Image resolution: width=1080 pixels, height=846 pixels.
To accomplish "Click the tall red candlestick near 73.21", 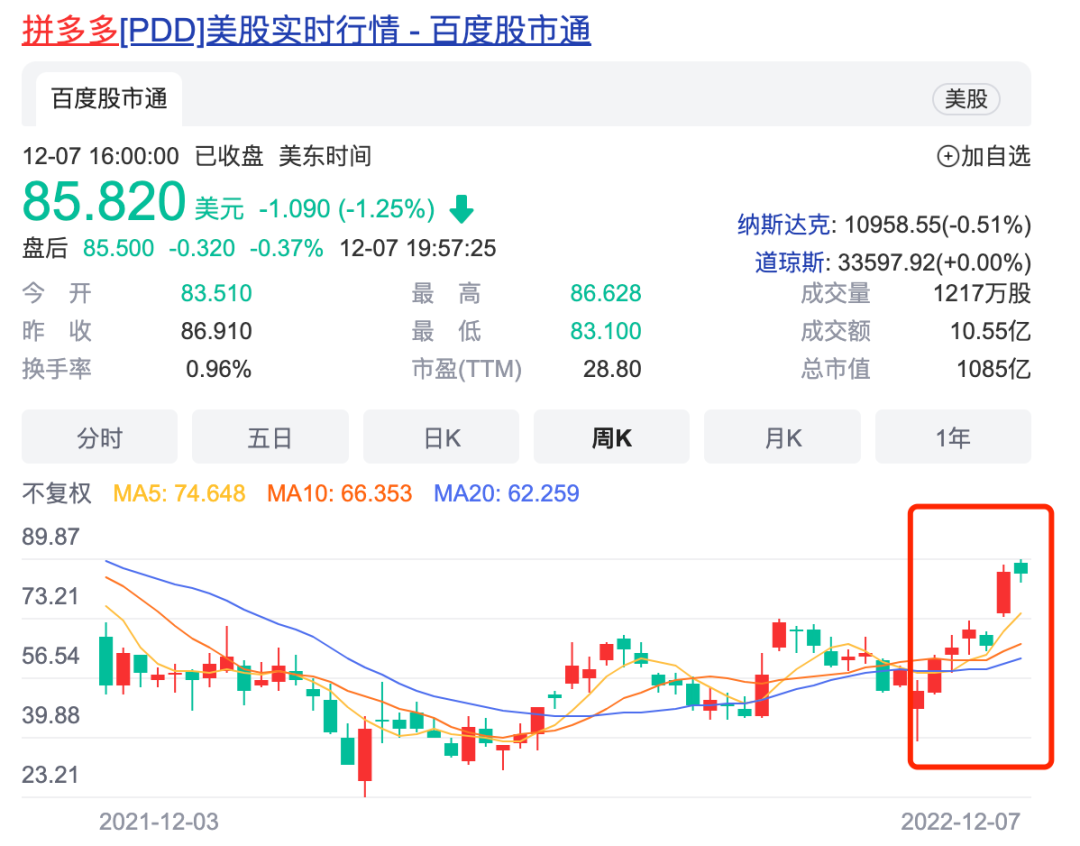I will 1004,591.
